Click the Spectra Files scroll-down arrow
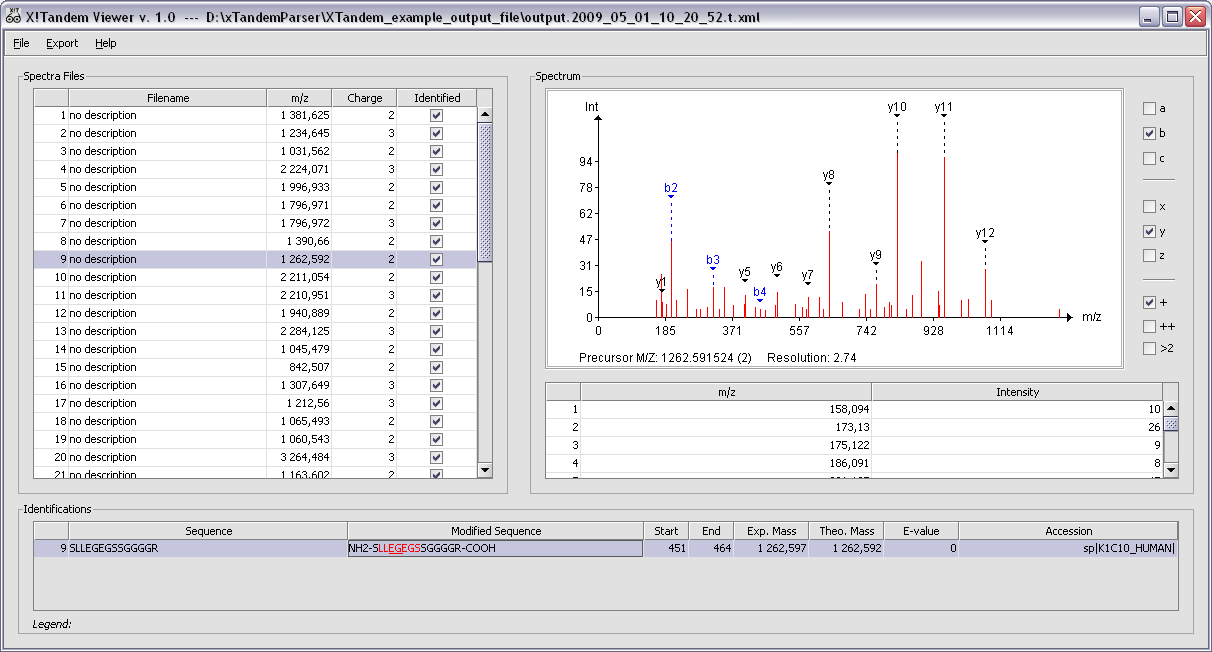The width and height of the screenshot is (1212, 652). tap(485, 468)
